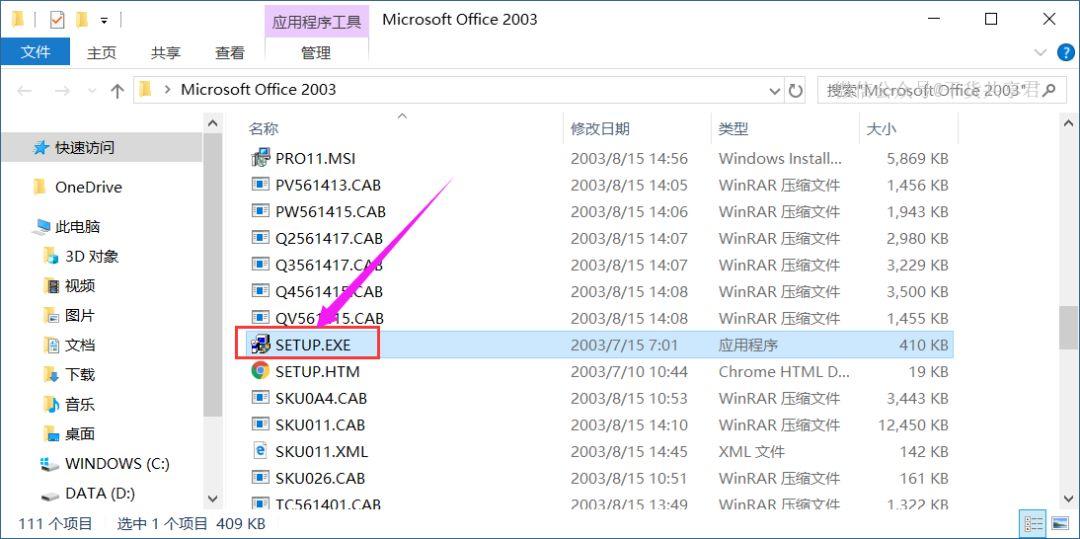1080x539 pixels.
Task: Open 3D 对象 folder in sidebar
Action: tap(92, 256)
